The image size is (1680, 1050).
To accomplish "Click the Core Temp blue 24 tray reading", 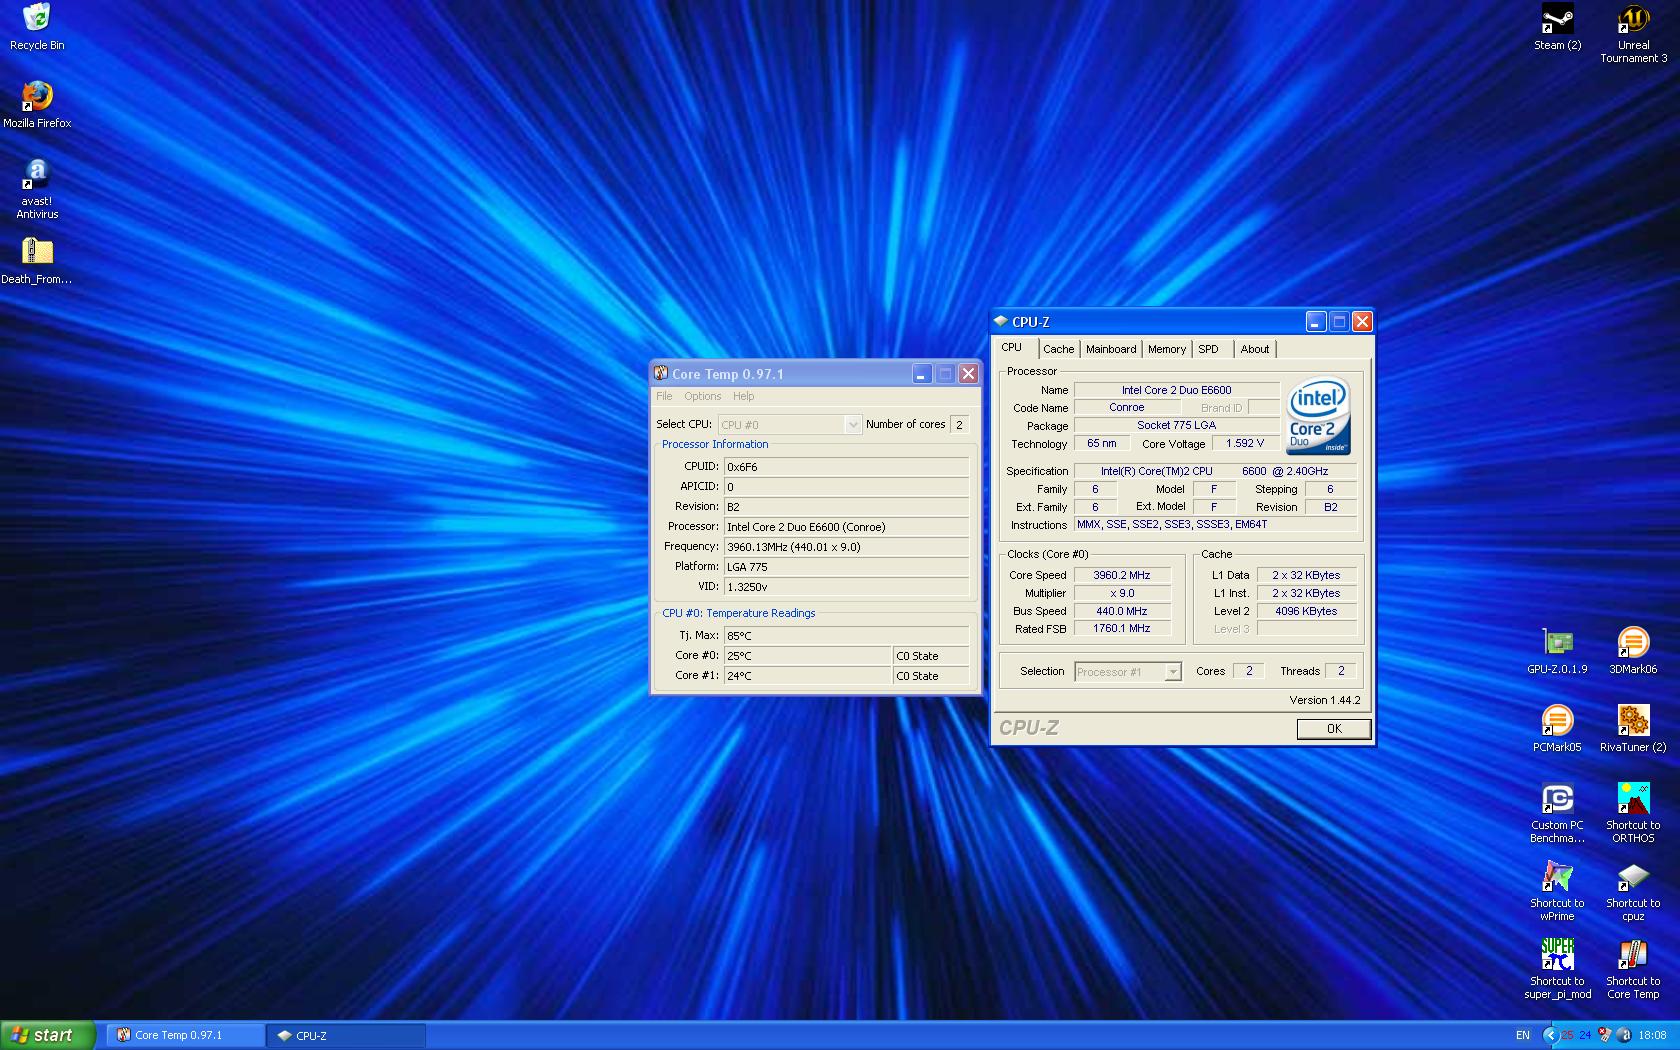I will click(x=1585, y=1035).
